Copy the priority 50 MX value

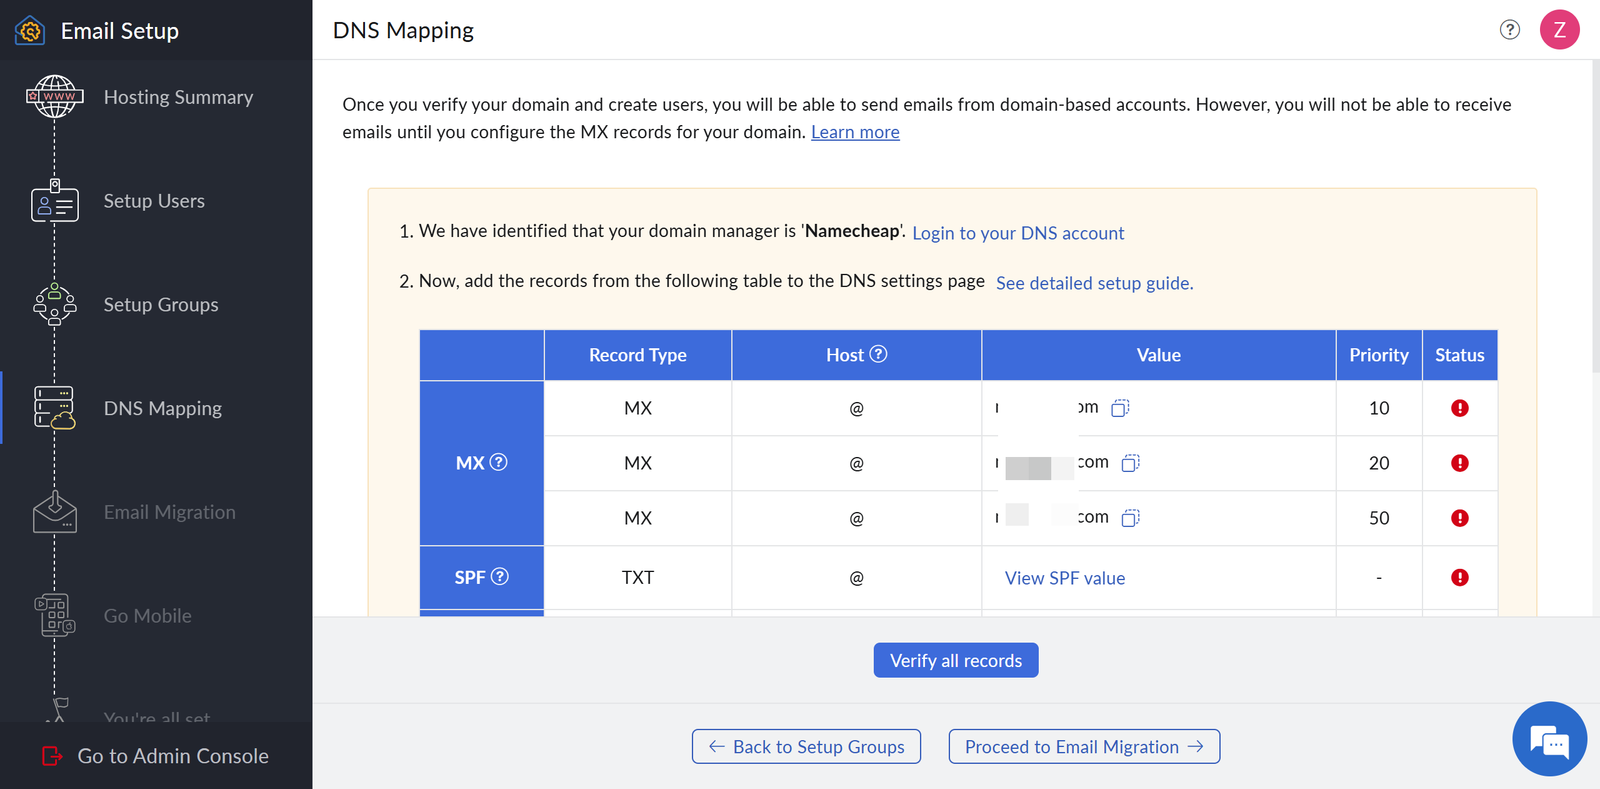pos(1131,518)
